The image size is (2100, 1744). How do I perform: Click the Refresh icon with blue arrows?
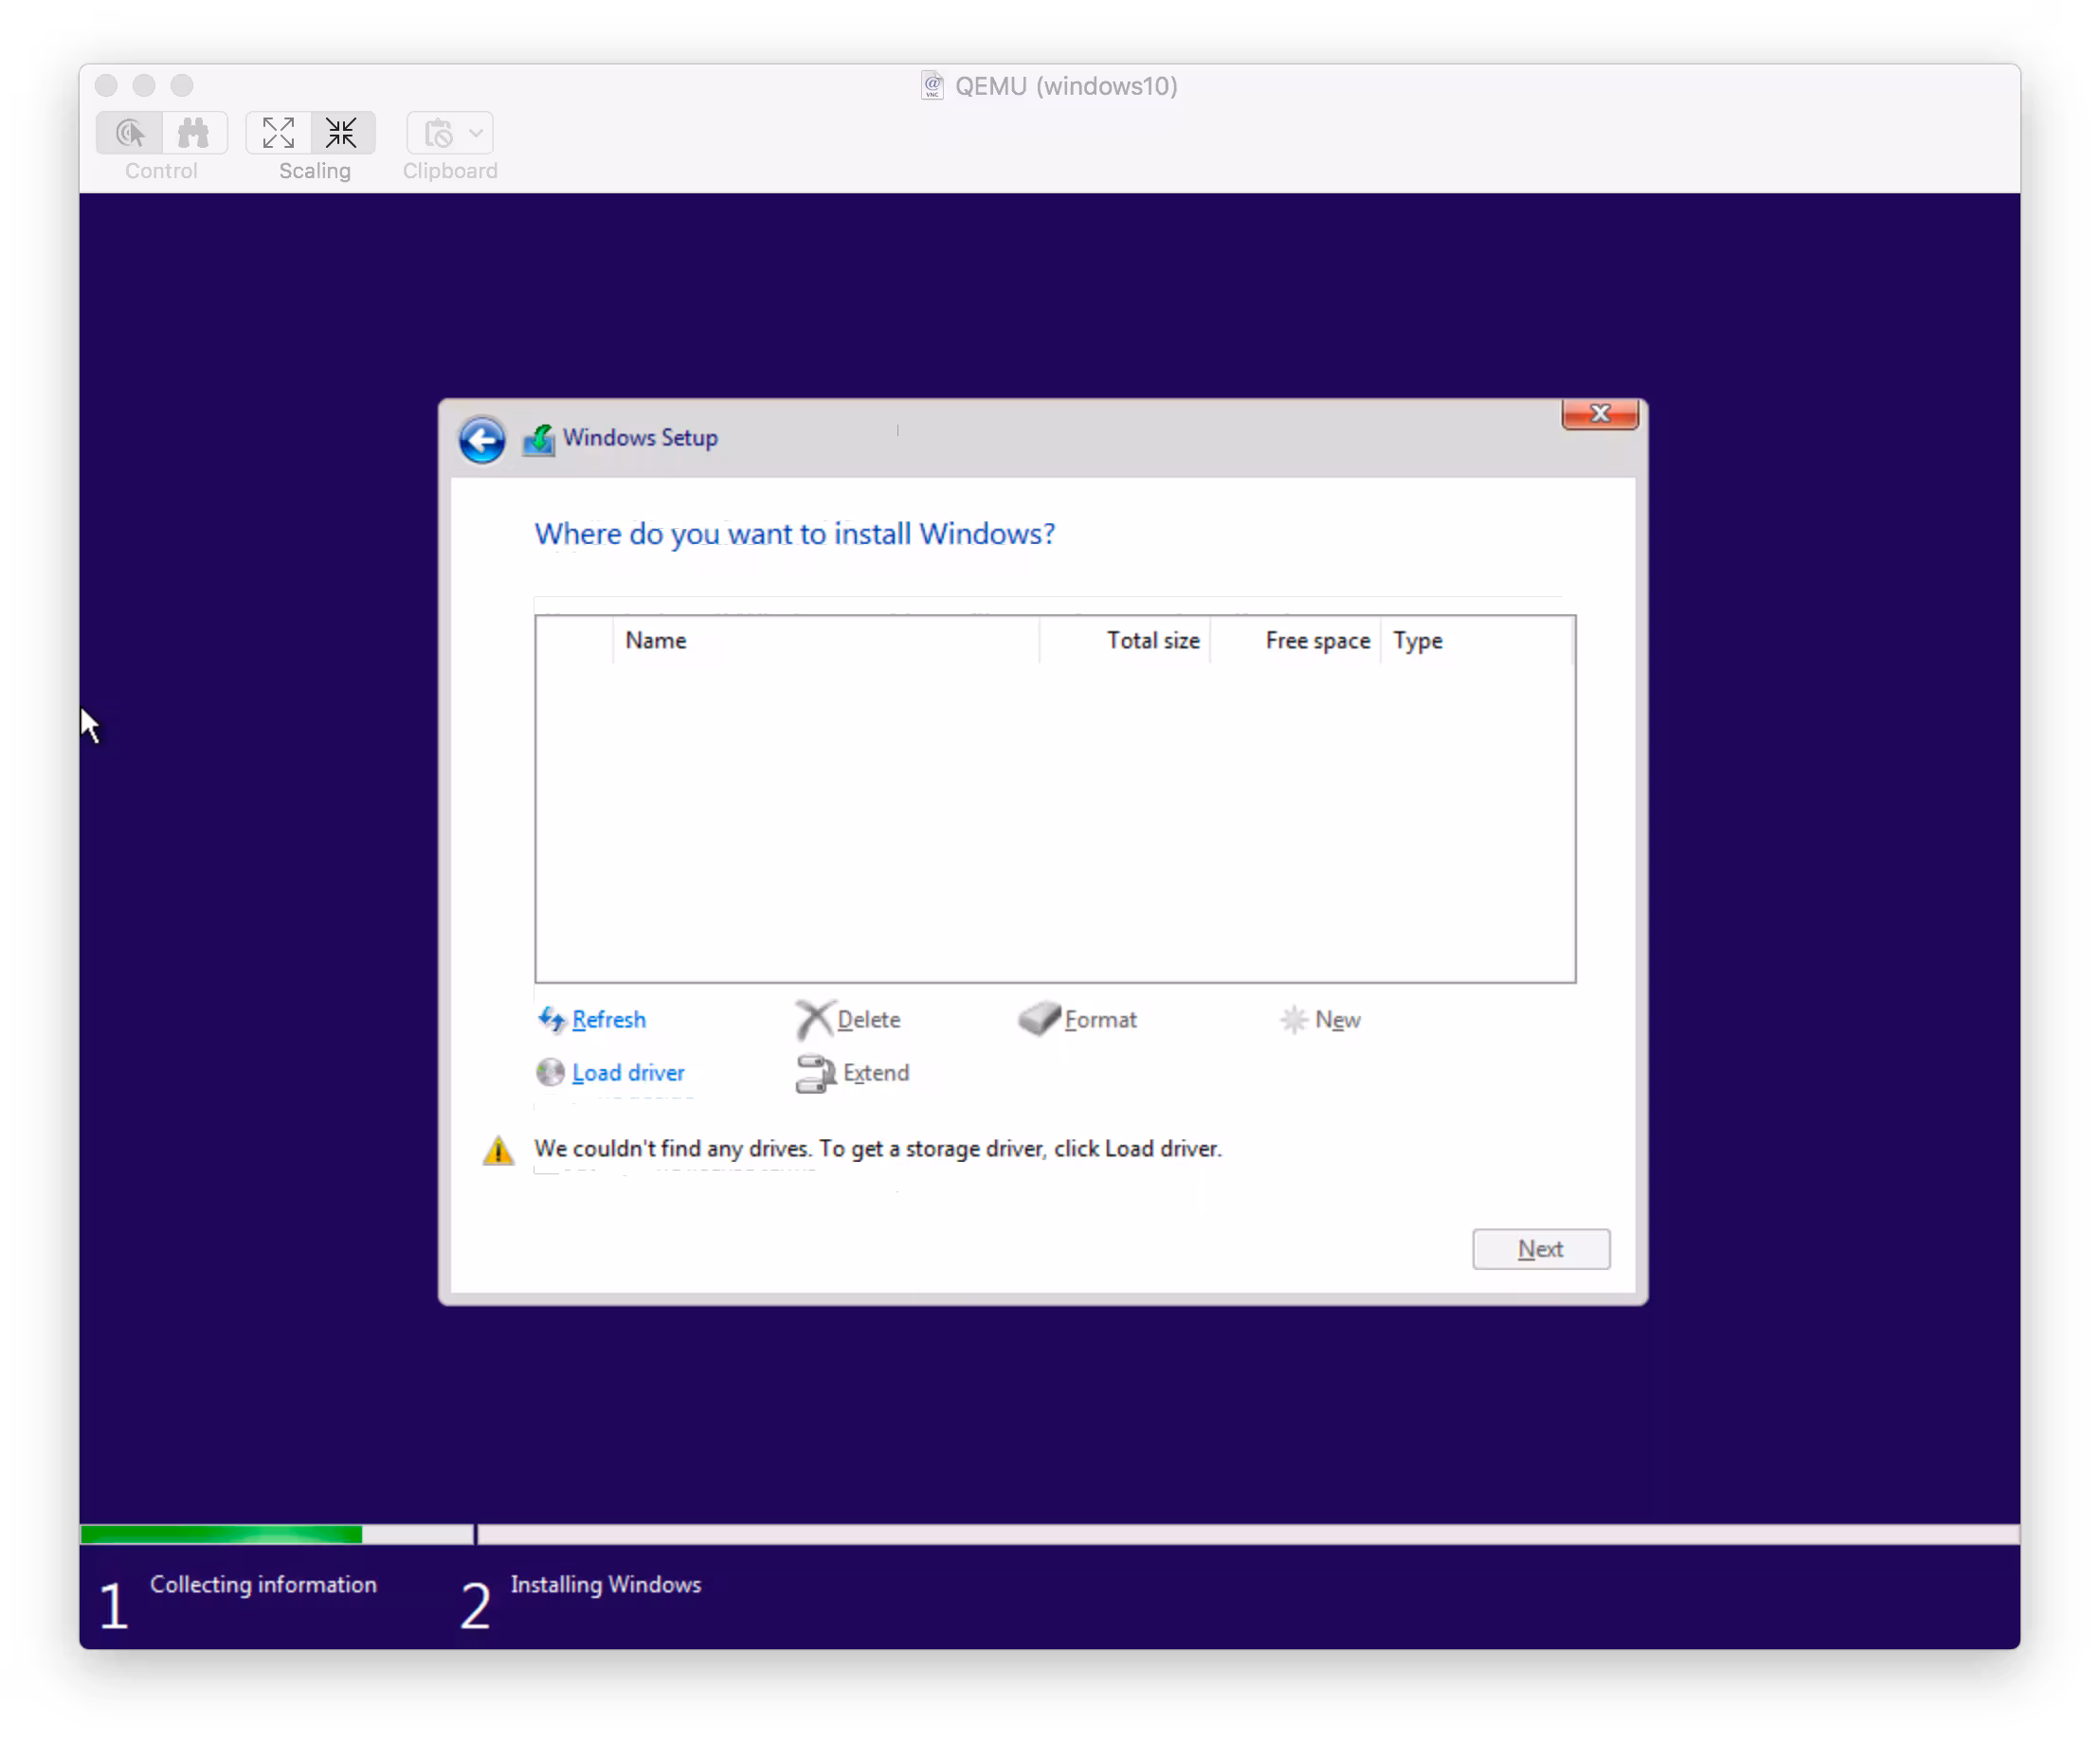point(551,1019)
